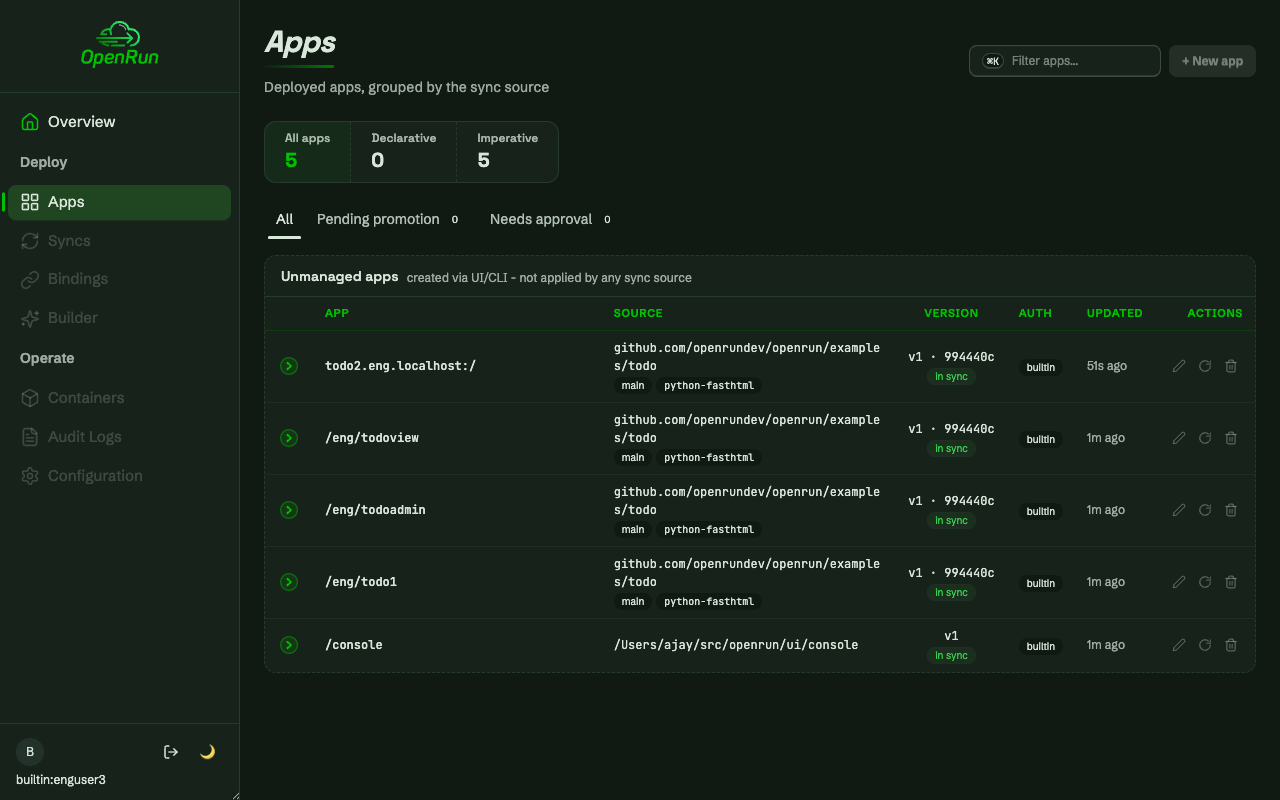Edit the /eng/todo1 app
Screen dimensions: 1280x800
1179,582
